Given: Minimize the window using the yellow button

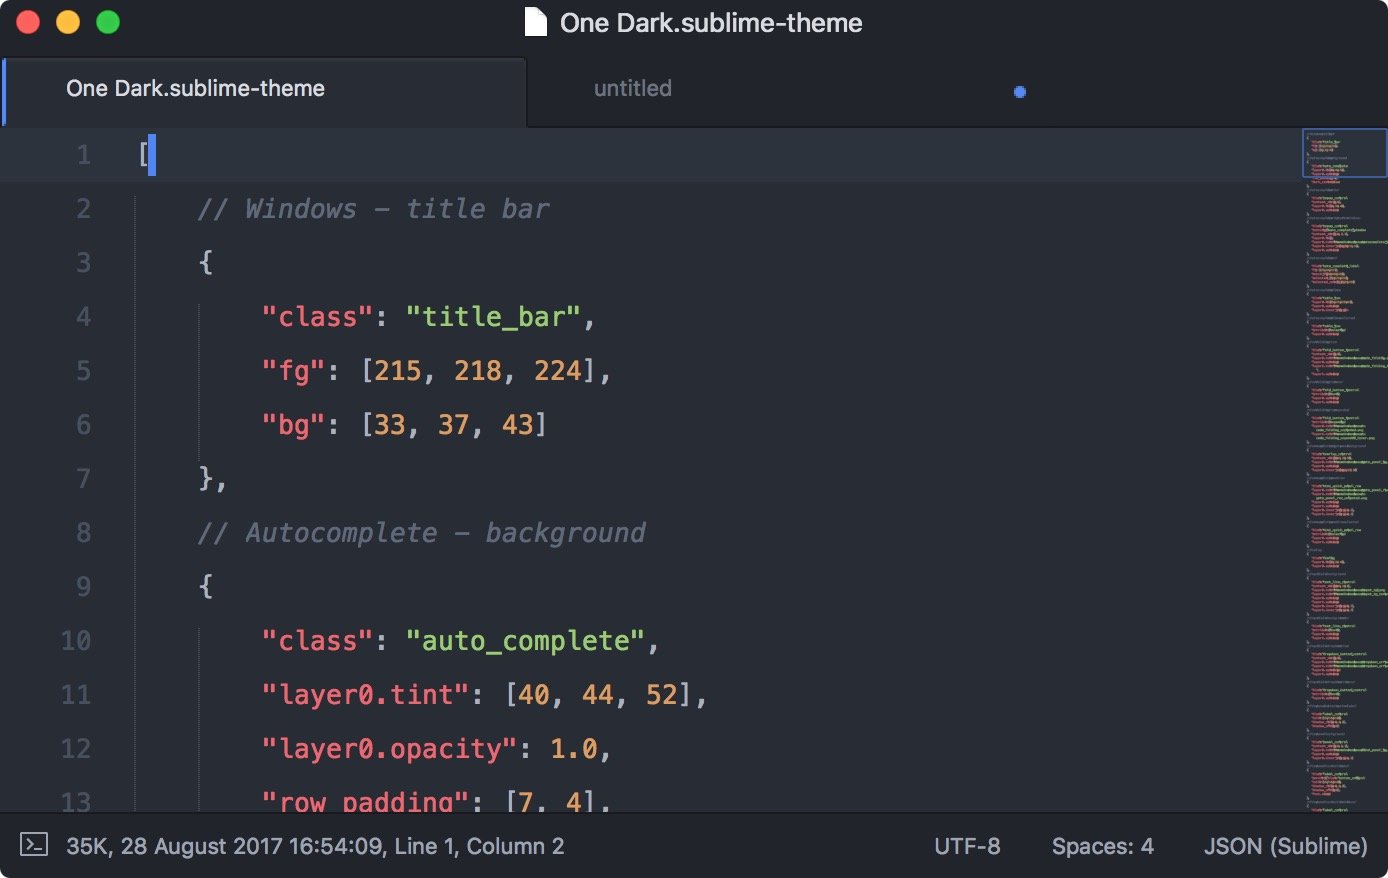Looking at the screenshot, I should [x=68, y=22].
